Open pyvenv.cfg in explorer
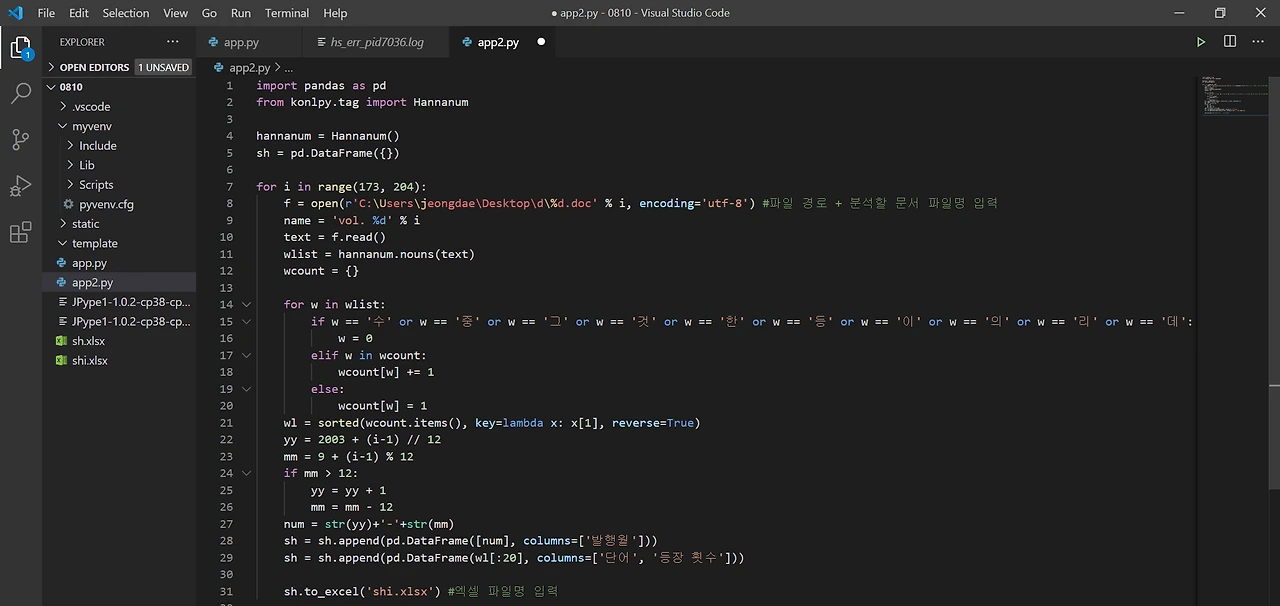This screenshot has height=606, width=1280. coord(119,204)
